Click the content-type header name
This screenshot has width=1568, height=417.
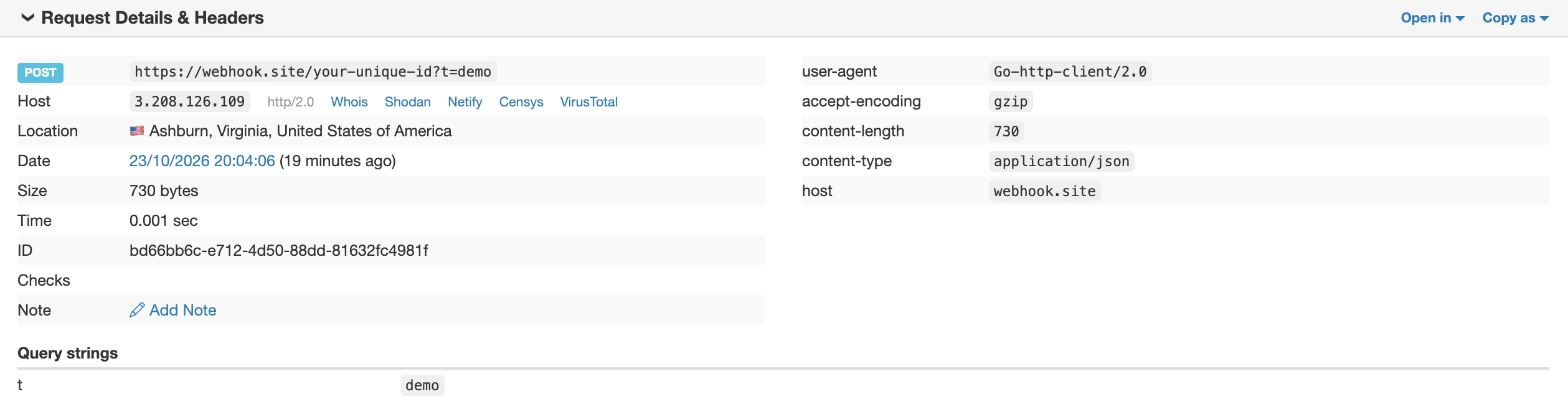pos(846,161)
